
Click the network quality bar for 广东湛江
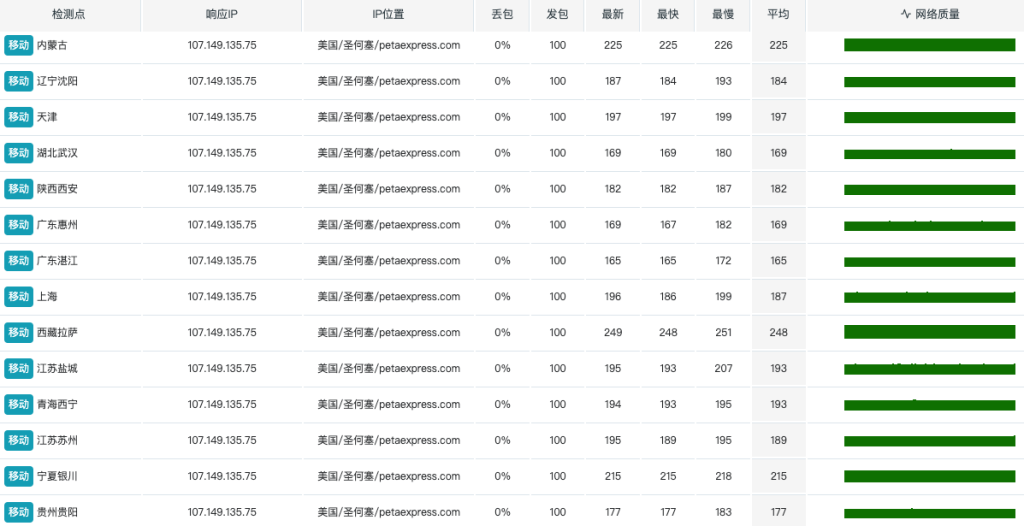coord(929,262)
